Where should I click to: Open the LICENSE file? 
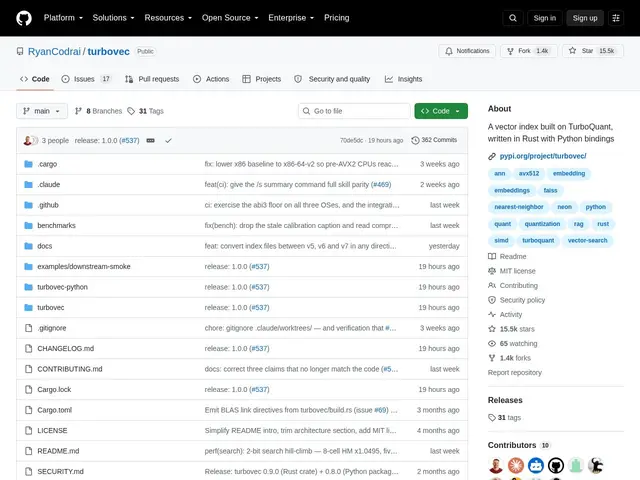(52, 431)
